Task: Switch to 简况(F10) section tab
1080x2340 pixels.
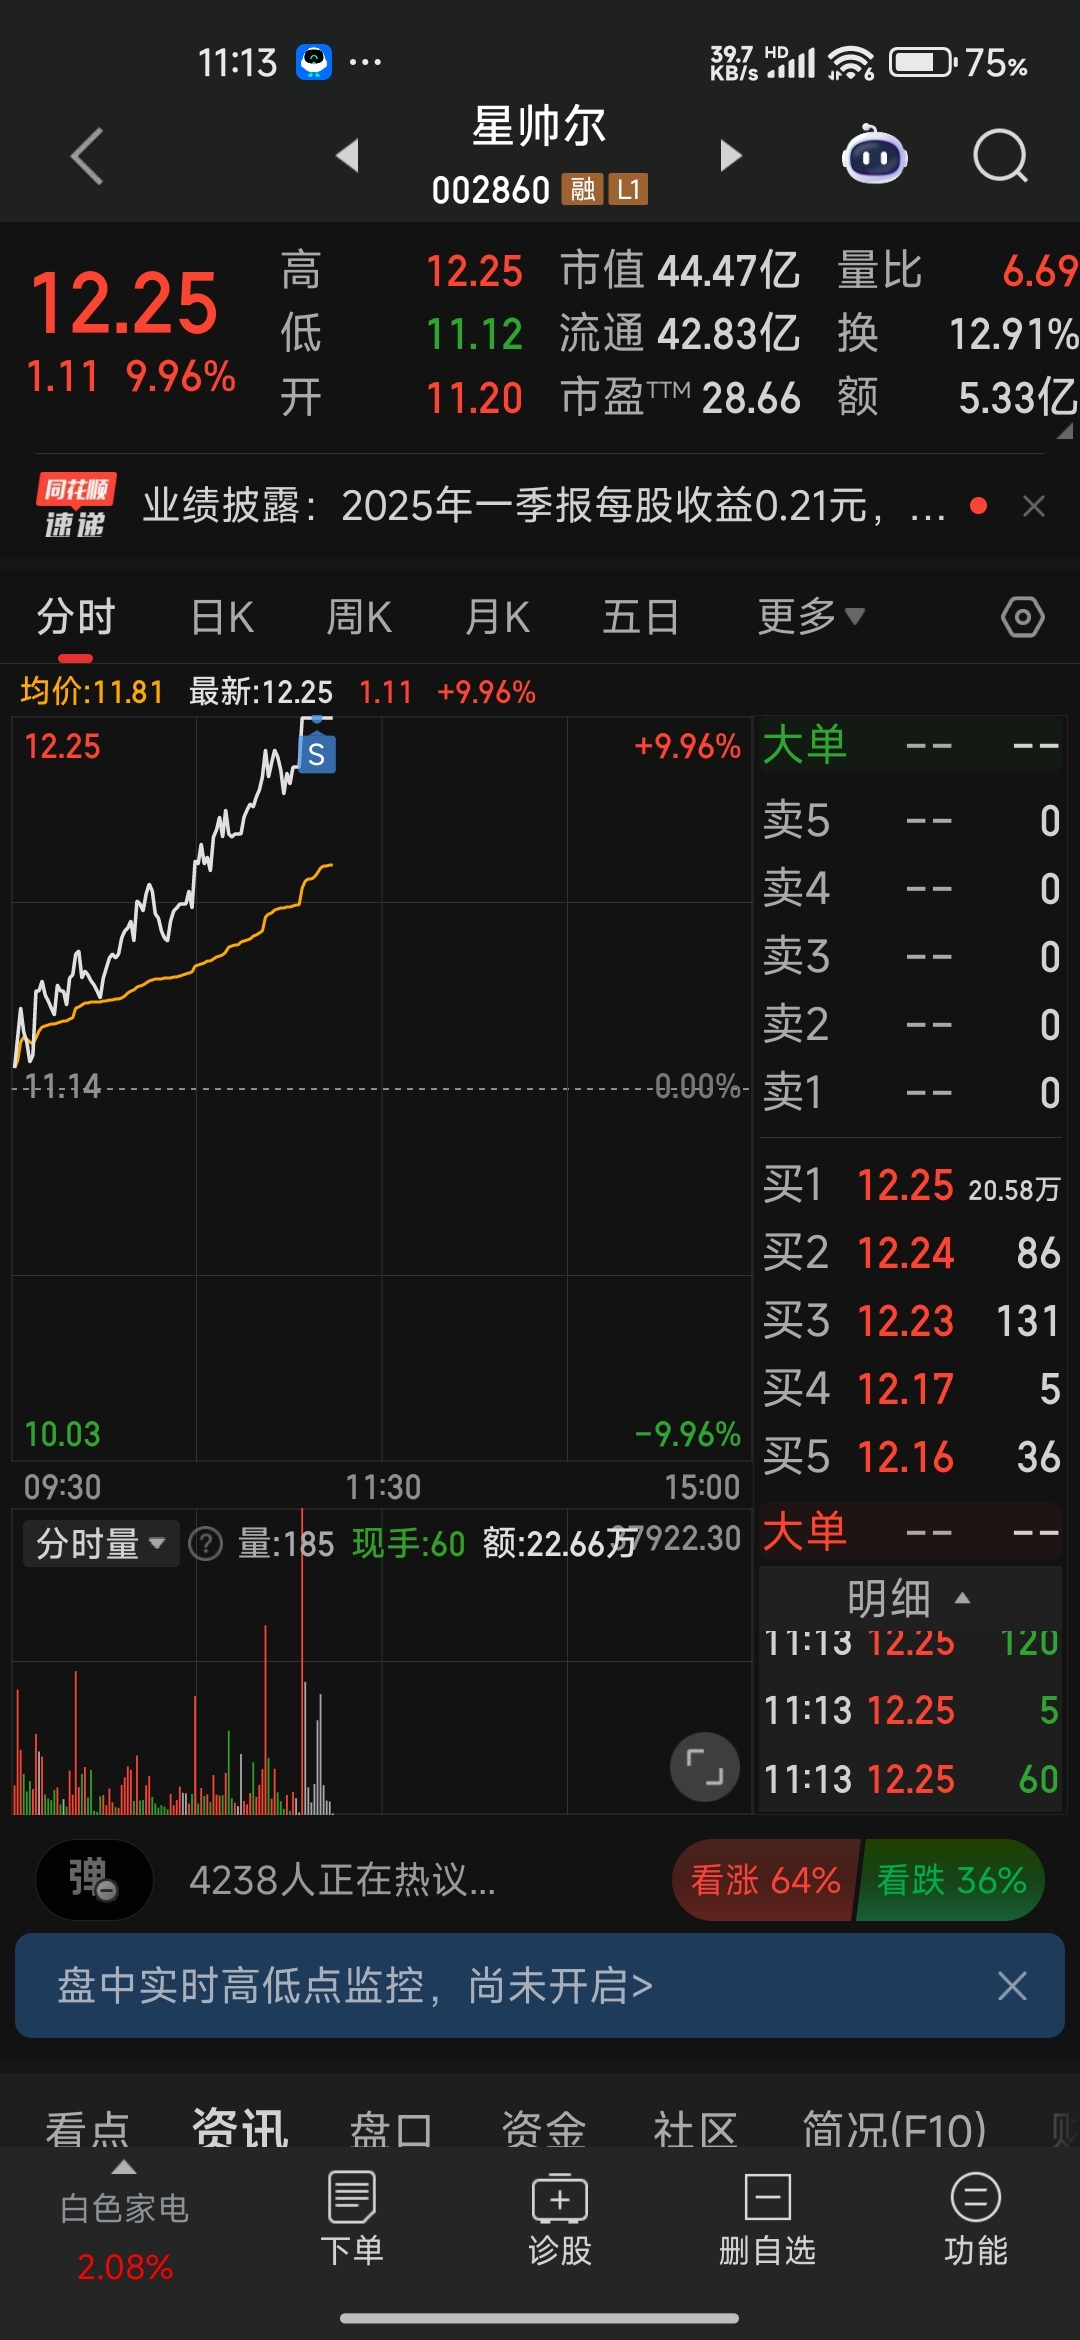Action: click(x=895, y=2128)
